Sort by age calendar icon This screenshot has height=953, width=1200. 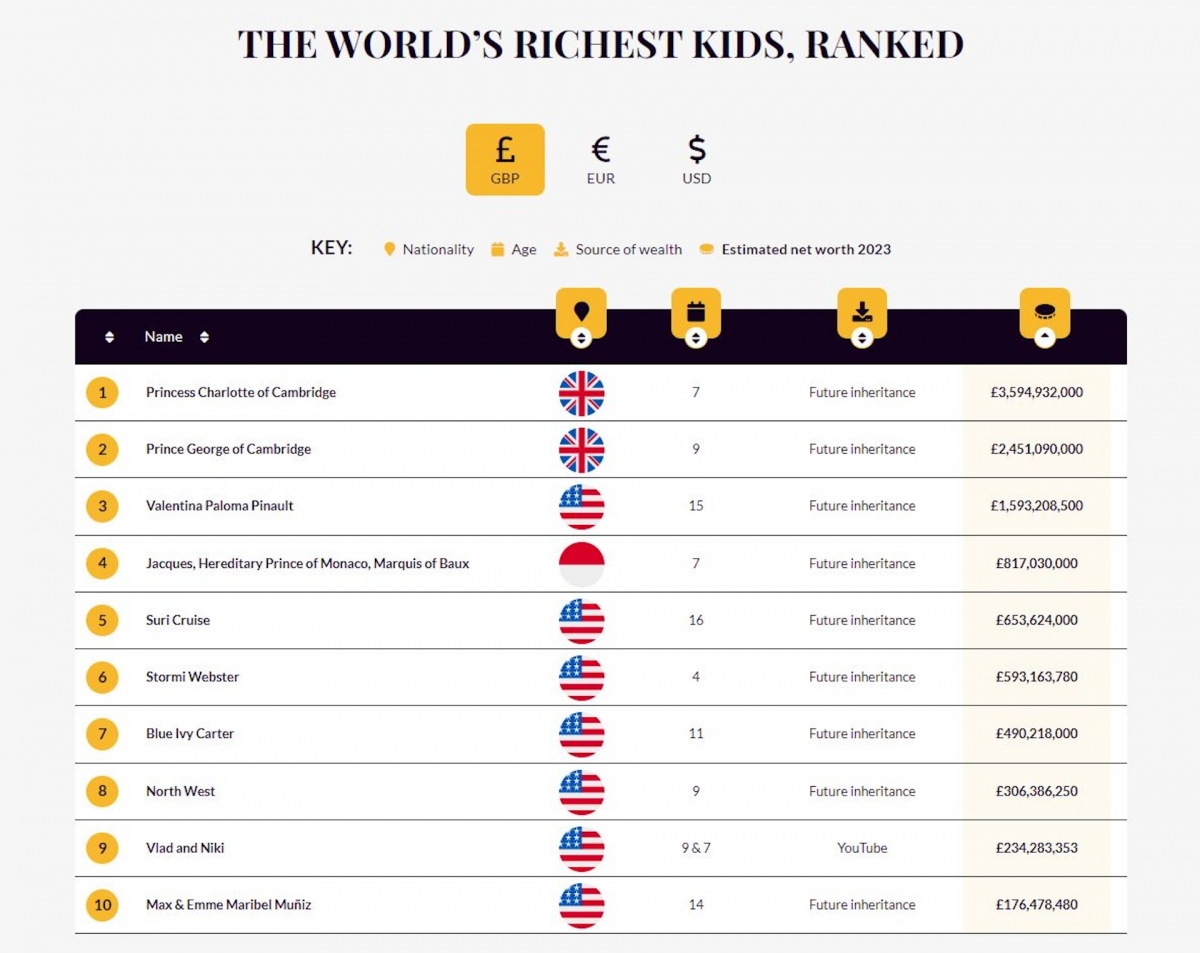(696, 337)
